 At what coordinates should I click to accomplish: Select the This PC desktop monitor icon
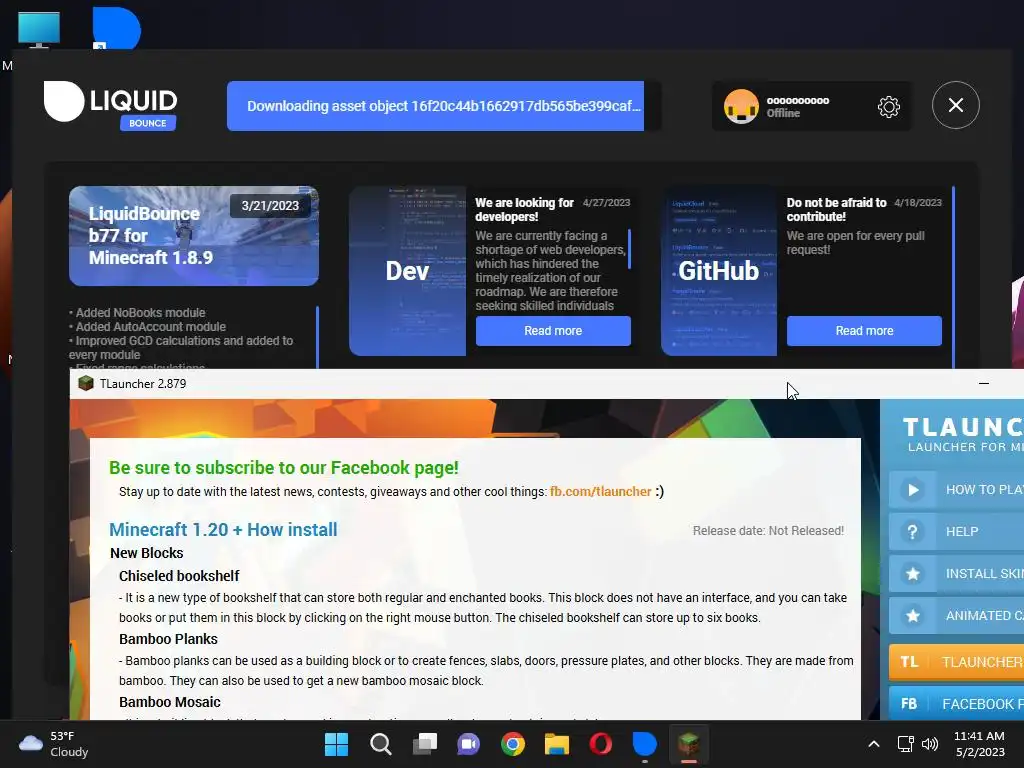[x=39, y=30]
